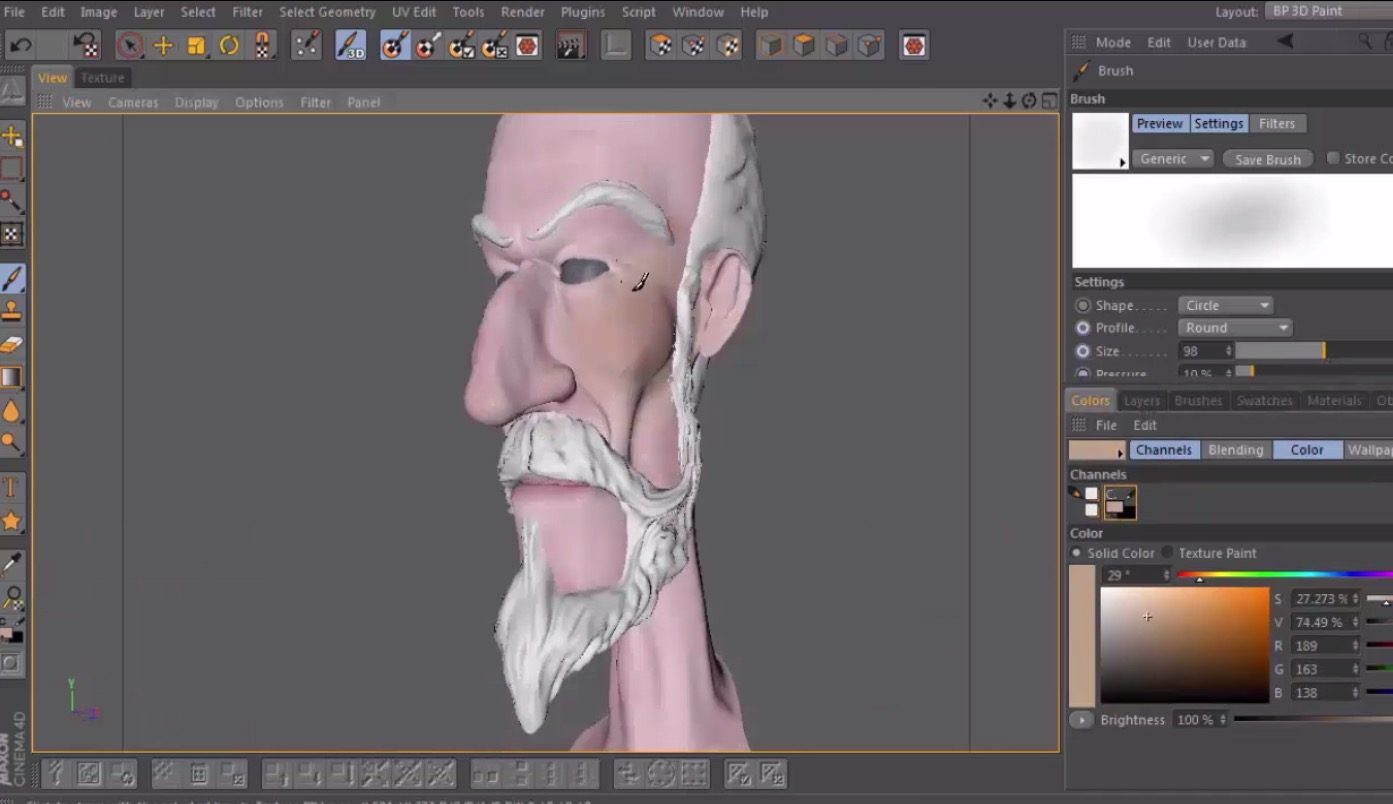Select the Brush tool in left toolbar
1393x804 pixels.
[x=12, y=279]
